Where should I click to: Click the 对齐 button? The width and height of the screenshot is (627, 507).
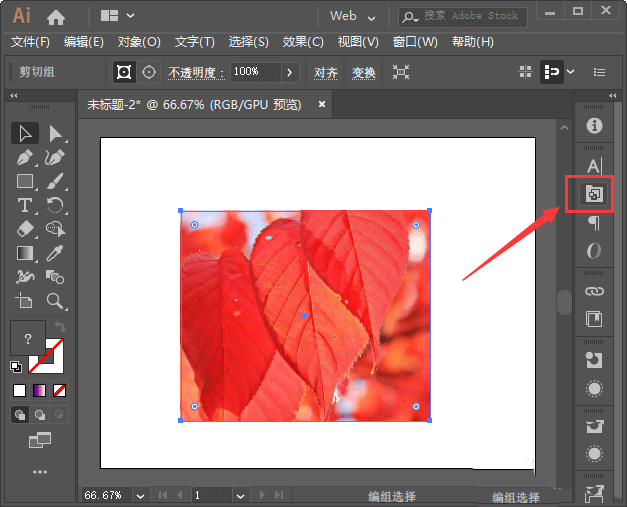pyautogui.click(x=325, y=72)
